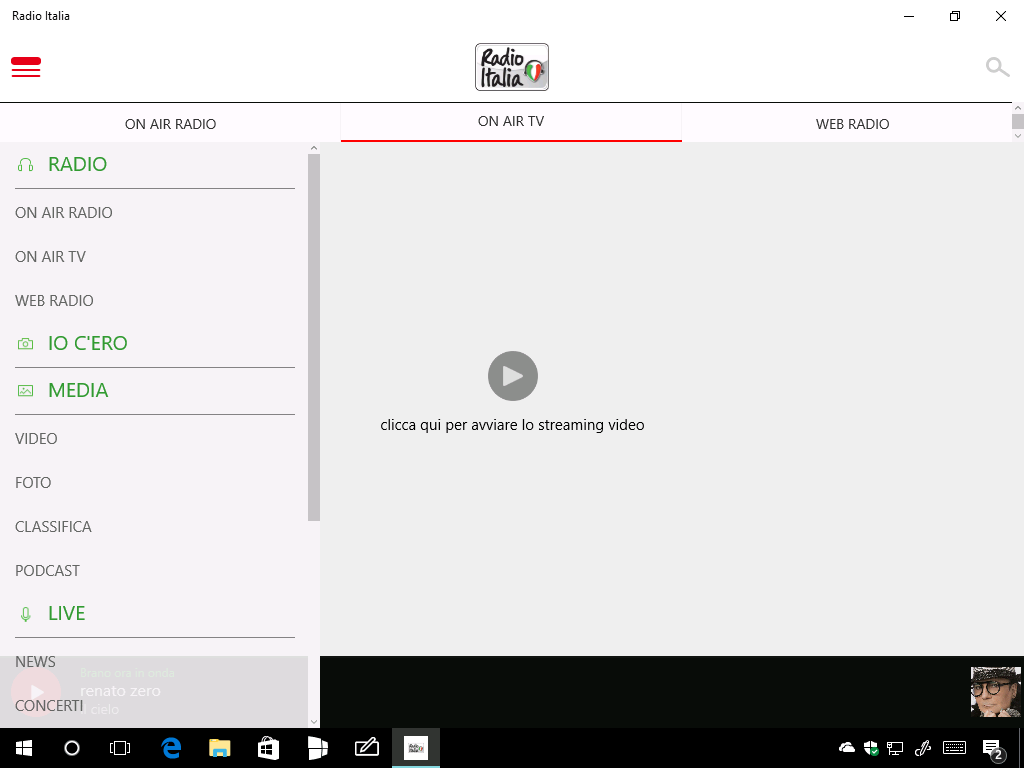The width and height of the screenshot is (1024, 768).
Task: Open the Microsoft Store taskbar icon
Action: tap(268, 748)
